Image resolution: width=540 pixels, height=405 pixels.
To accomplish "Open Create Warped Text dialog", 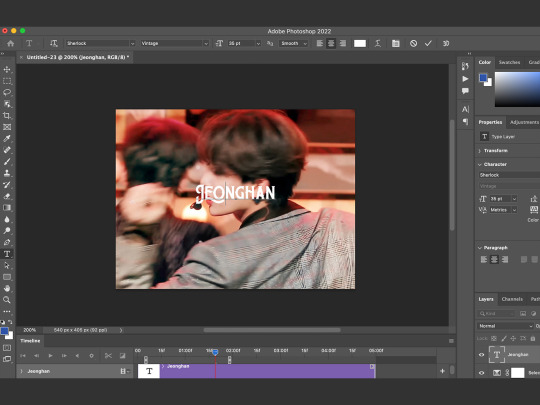I will point(378,43).
